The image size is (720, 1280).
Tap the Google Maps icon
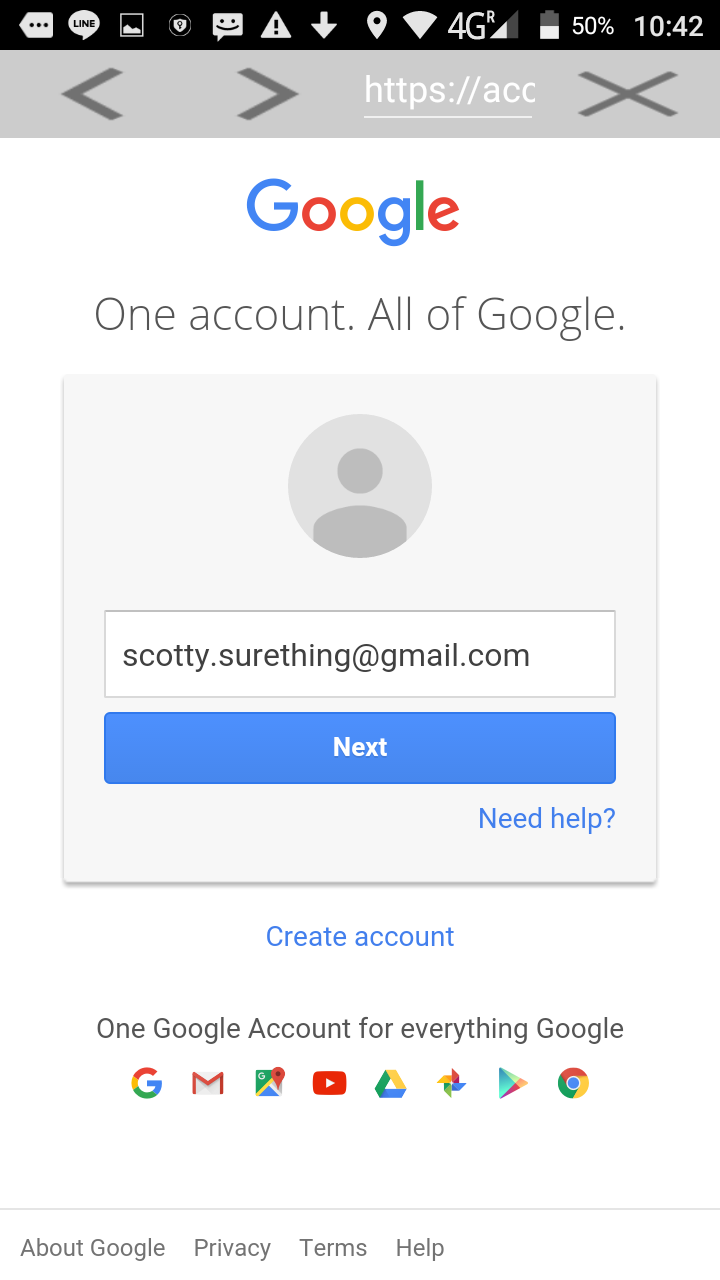pyautogui.click(x=269, y=1083)
